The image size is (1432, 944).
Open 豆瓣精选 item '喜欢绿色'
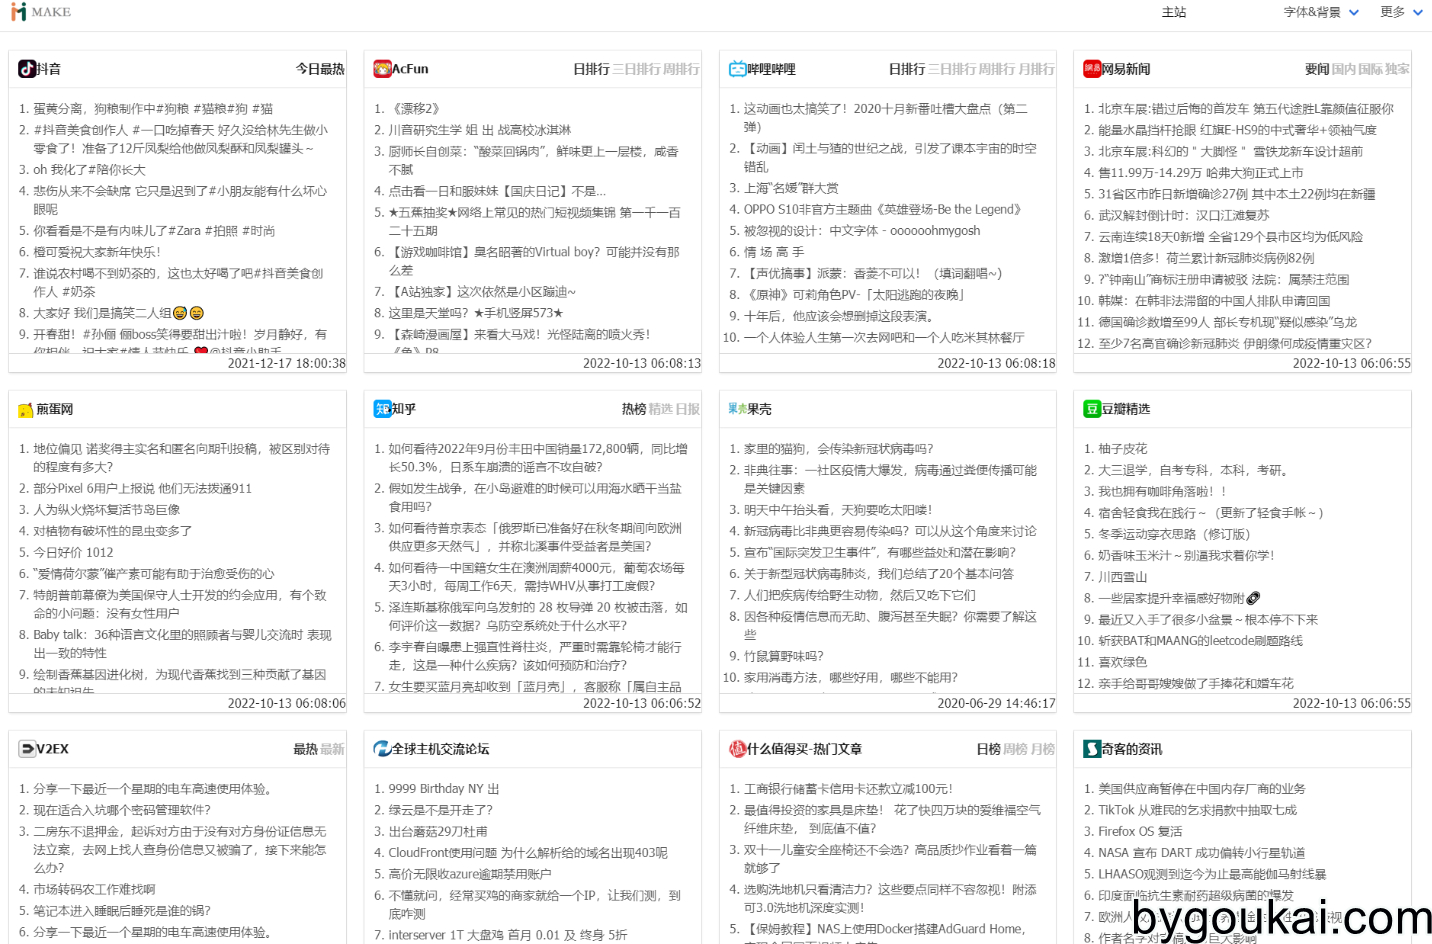pyautogui.click(x=1123, y=662)
